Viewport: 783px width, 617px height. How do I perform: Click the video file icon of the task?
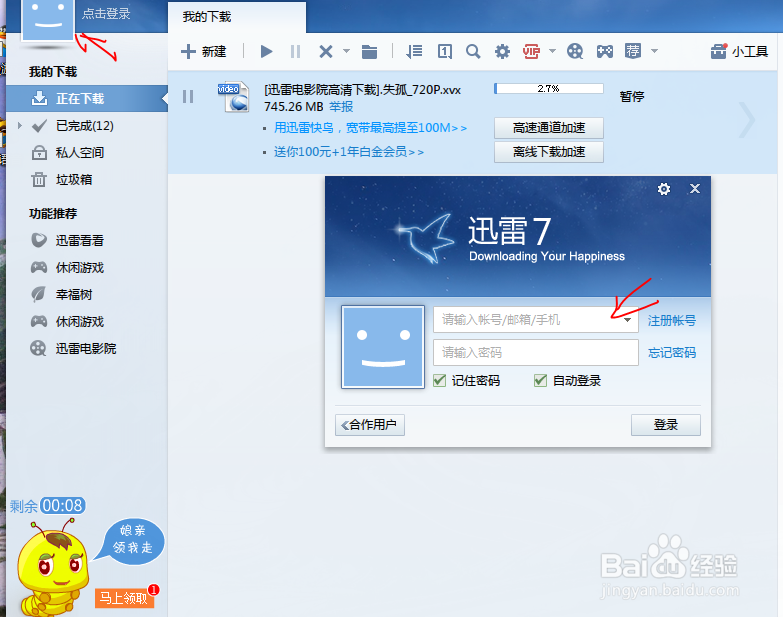(233, 96)
